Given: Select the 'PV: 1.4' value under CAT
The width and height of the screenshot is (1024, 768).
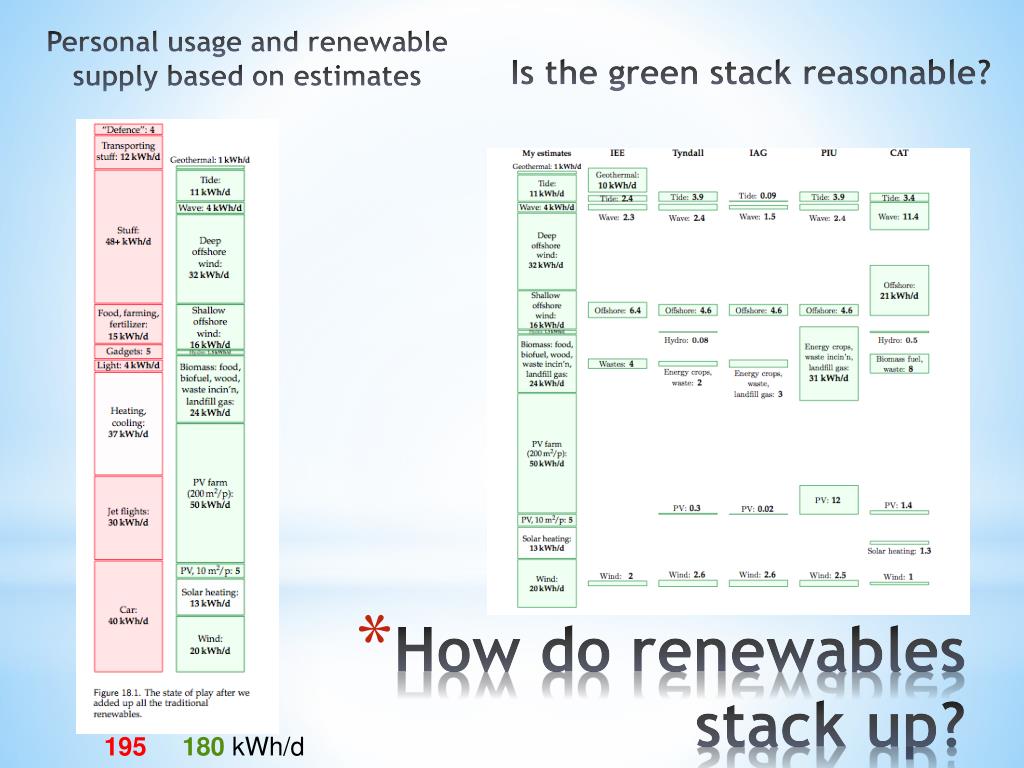Looking at the screenshot, I should point(899,505).
